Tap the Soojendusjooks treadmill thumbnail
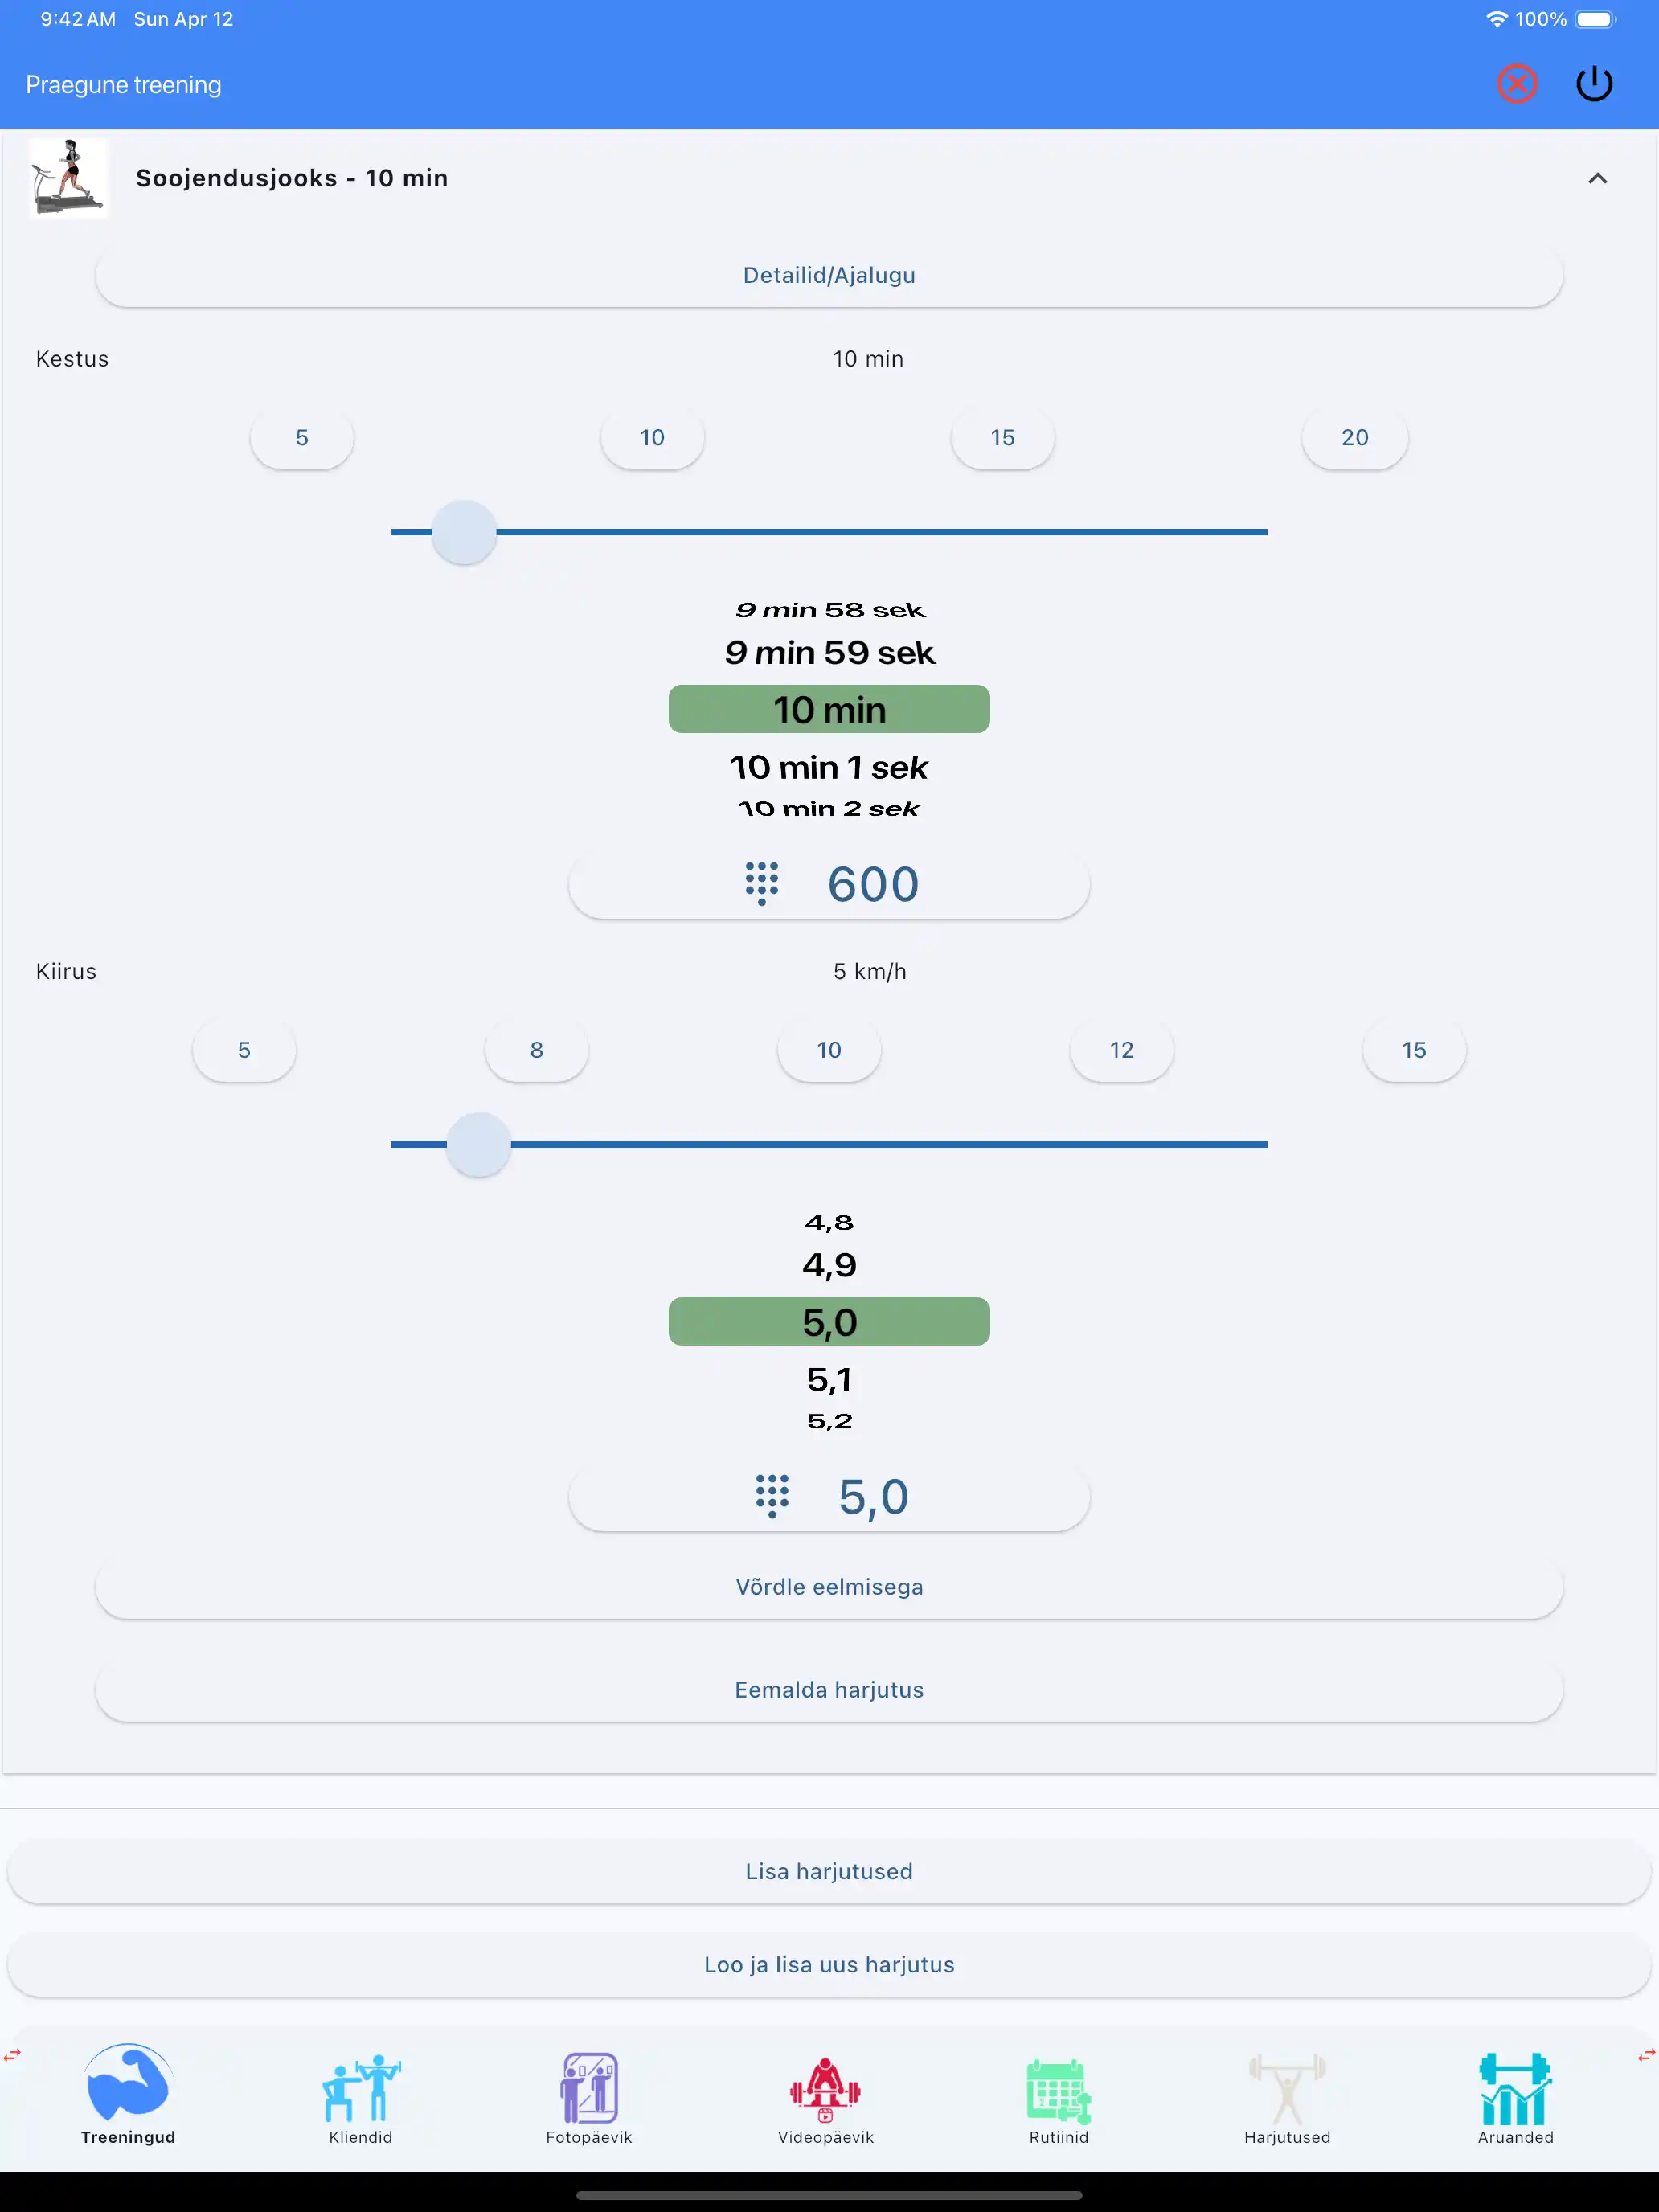The width and height of the screenshot is (1659, 2212). point(68,178)
